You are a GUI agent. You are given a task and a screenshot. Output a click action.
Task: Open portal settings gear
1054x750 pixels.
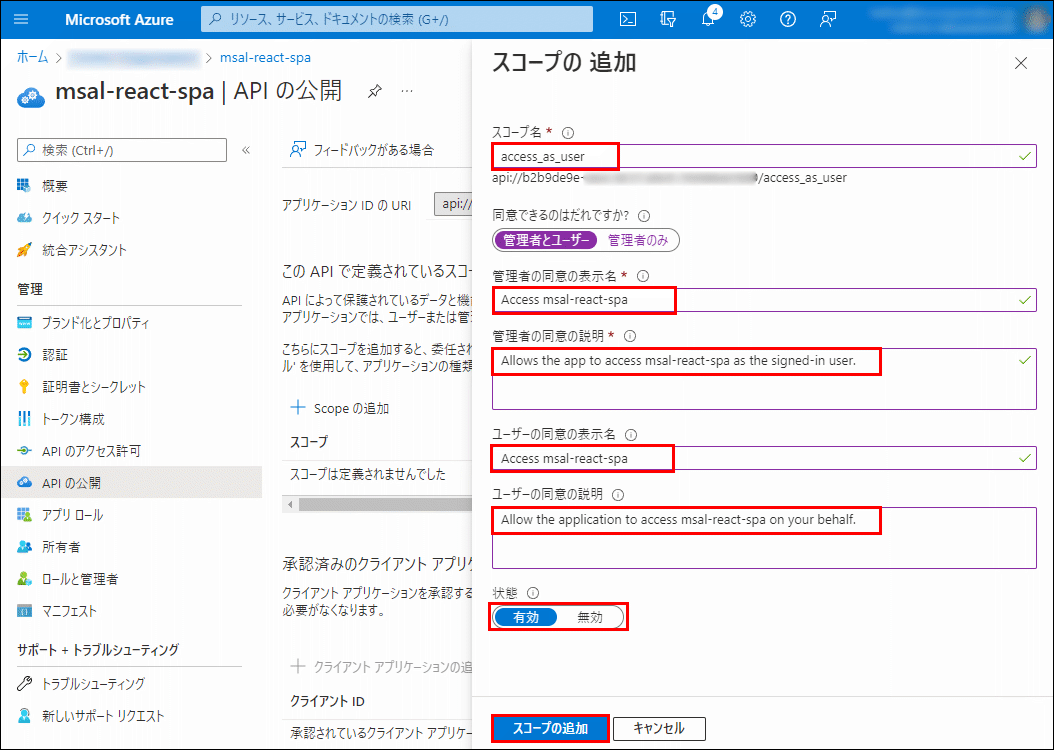[x=747, y=19]
